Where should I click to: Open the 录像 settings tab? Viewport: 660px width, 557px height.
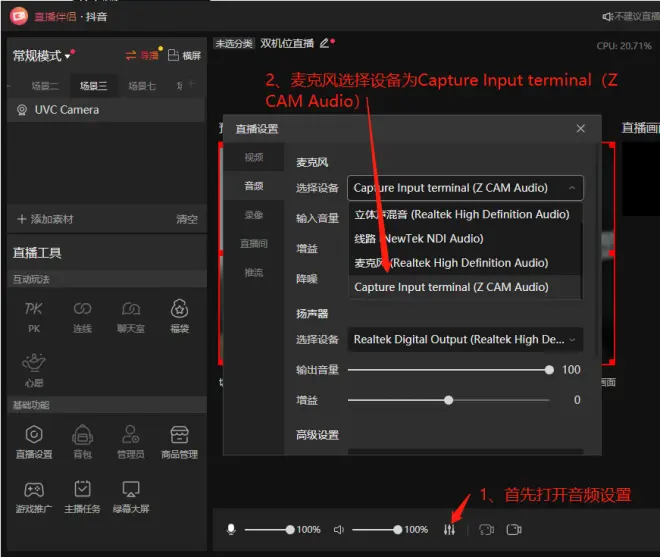point(254,215)
